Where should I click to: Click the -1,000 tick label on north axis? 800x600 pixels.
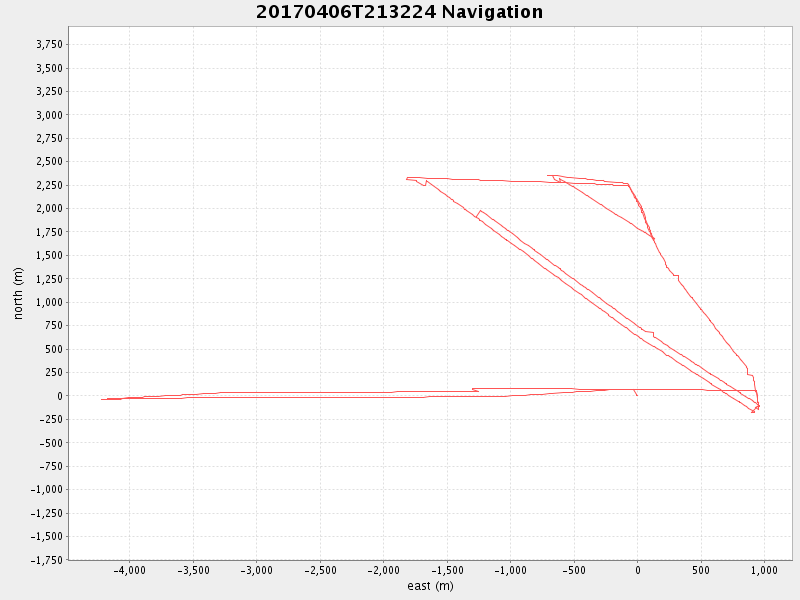tap(46, 490)
